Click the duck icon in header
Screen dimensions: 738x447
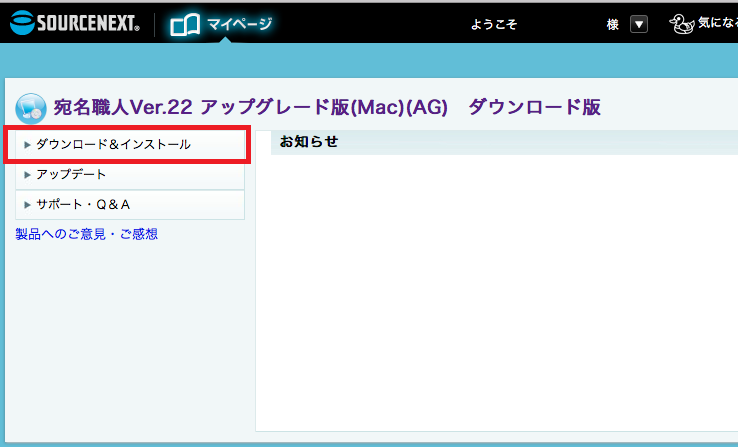[681, 24]
